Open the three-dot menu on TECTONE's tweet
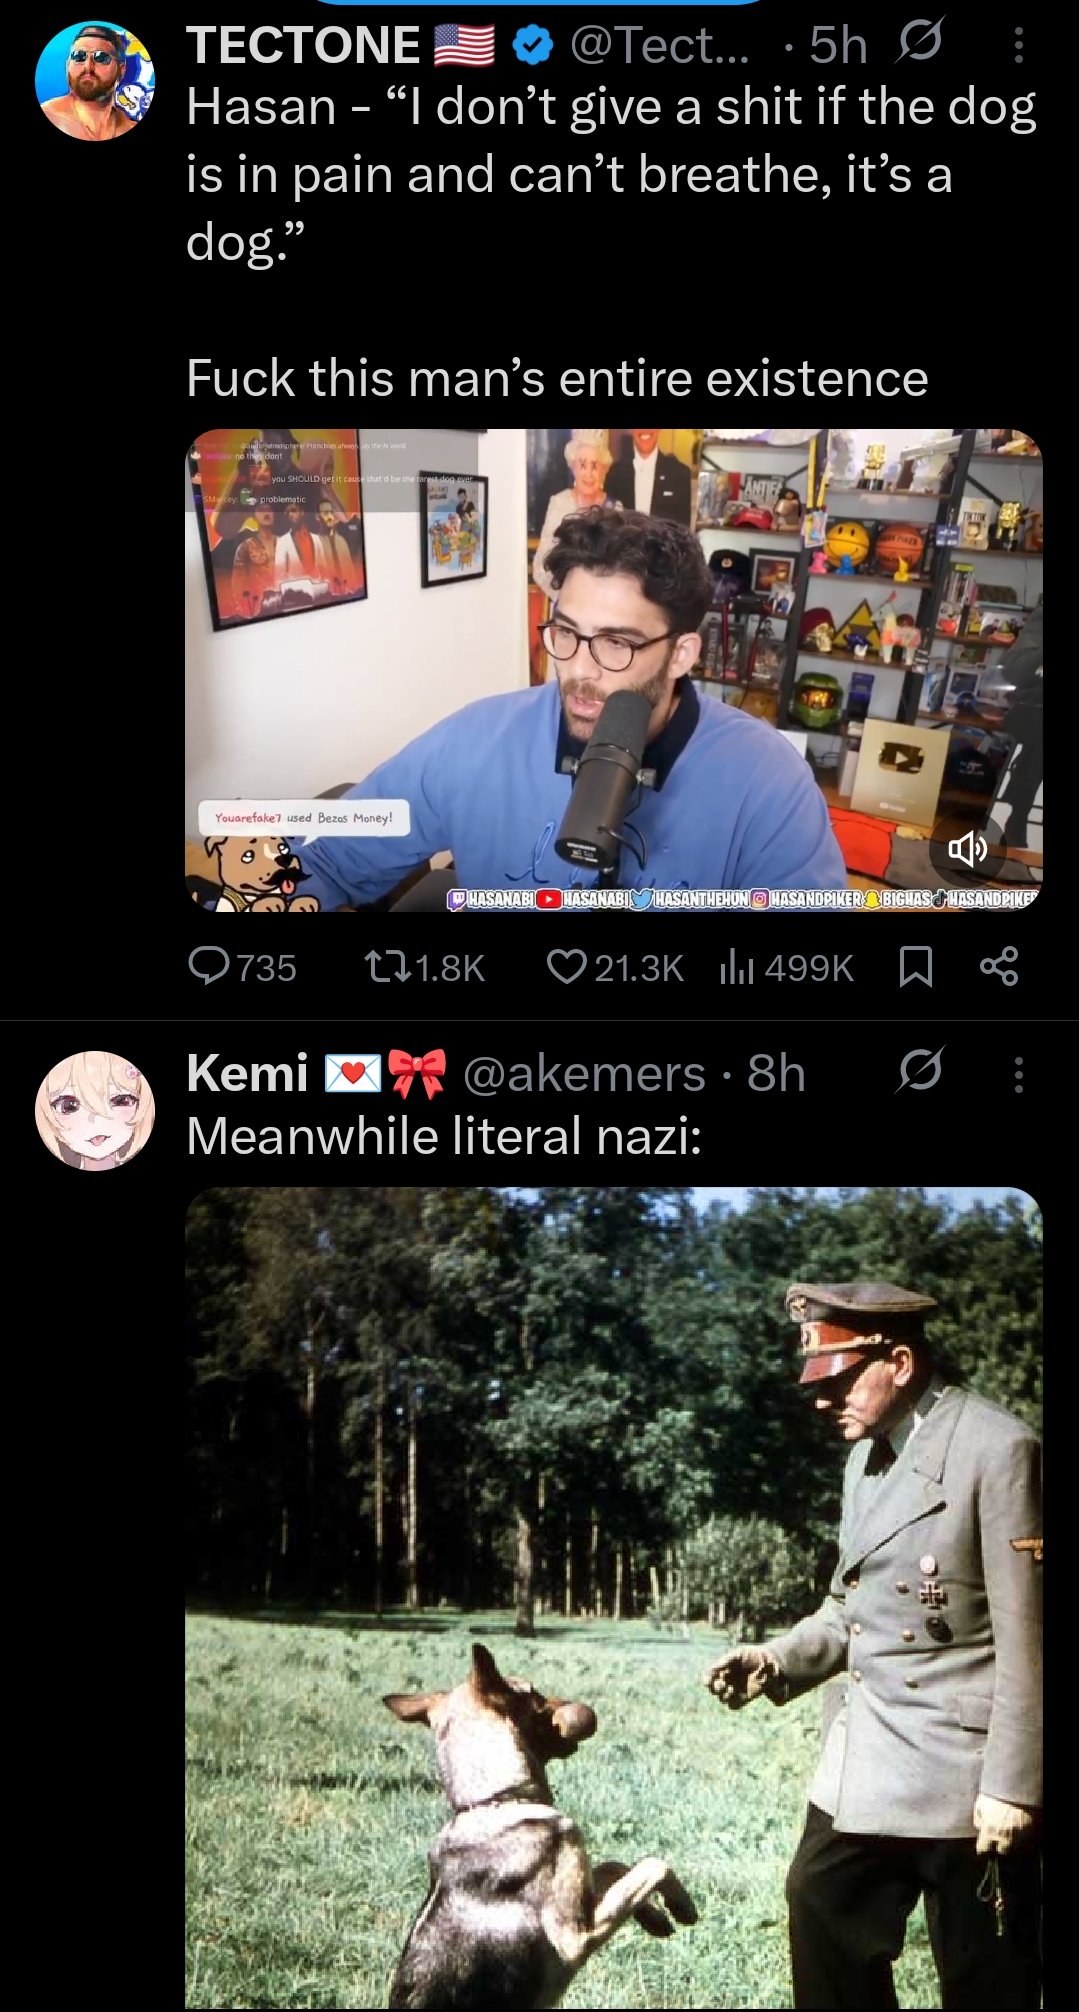The width and height of the screenshot is (1079, 2012). point(1018,45)
